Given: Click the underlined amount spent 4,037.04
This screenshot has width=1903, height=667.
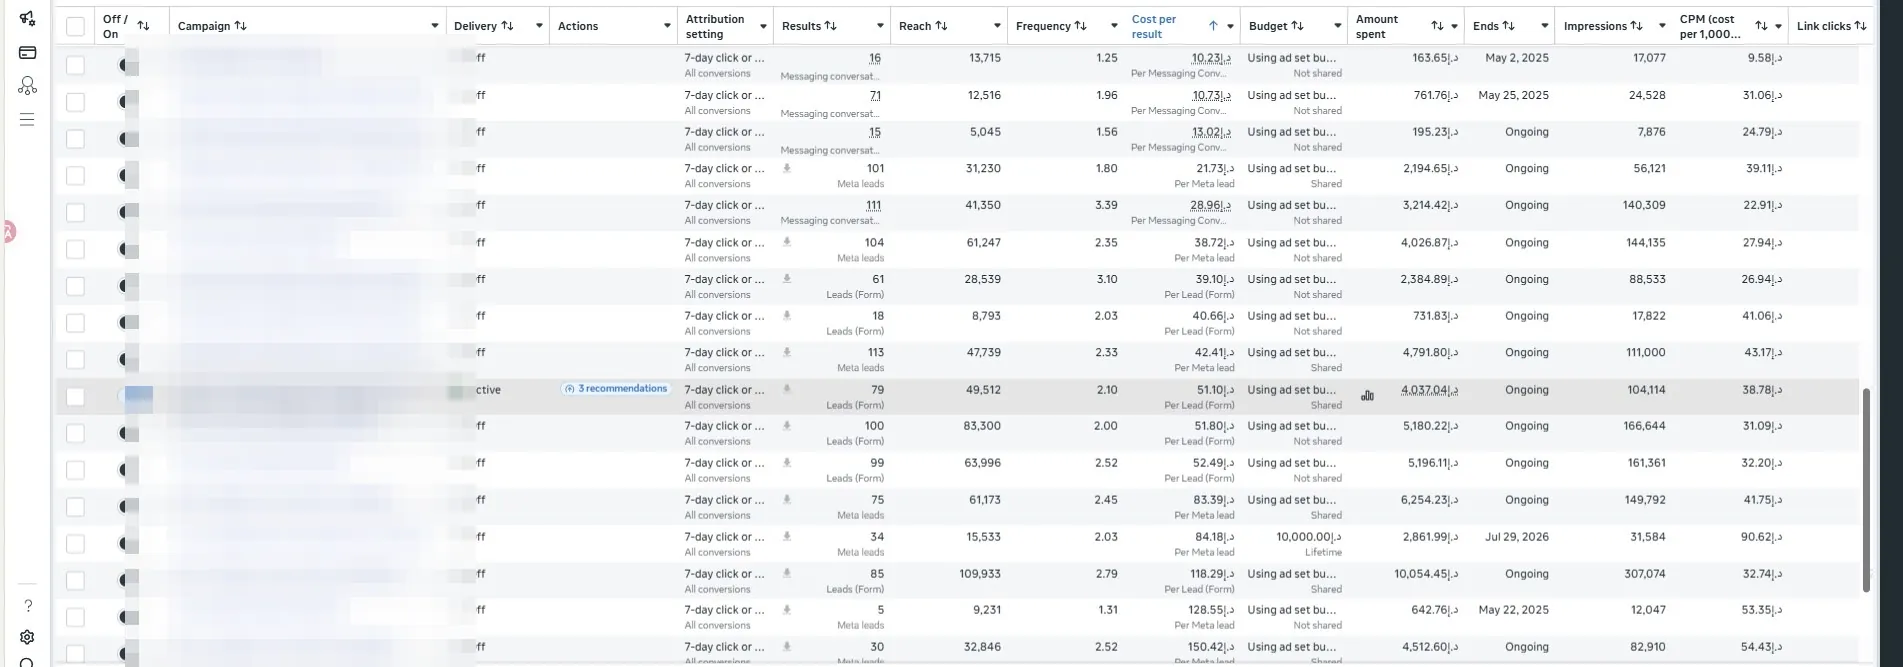Looking at the screenshot, I should (1429, 390).
